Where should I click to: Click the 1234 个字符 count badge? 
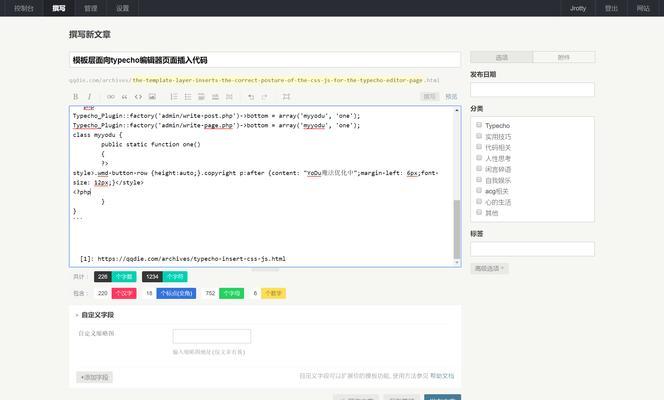coord(165,276)
